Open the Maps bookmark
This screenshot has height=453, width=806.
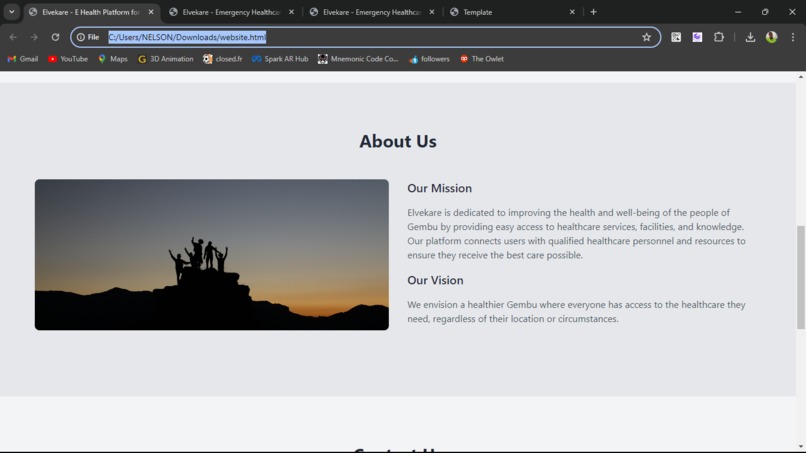[113, 59]
